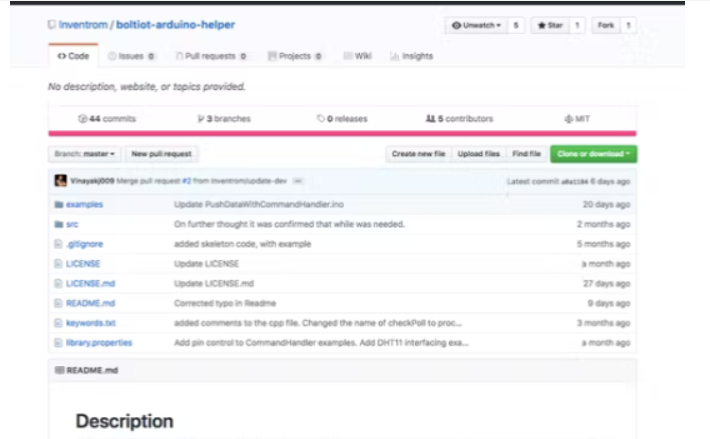Open the library.properties file

99,343
